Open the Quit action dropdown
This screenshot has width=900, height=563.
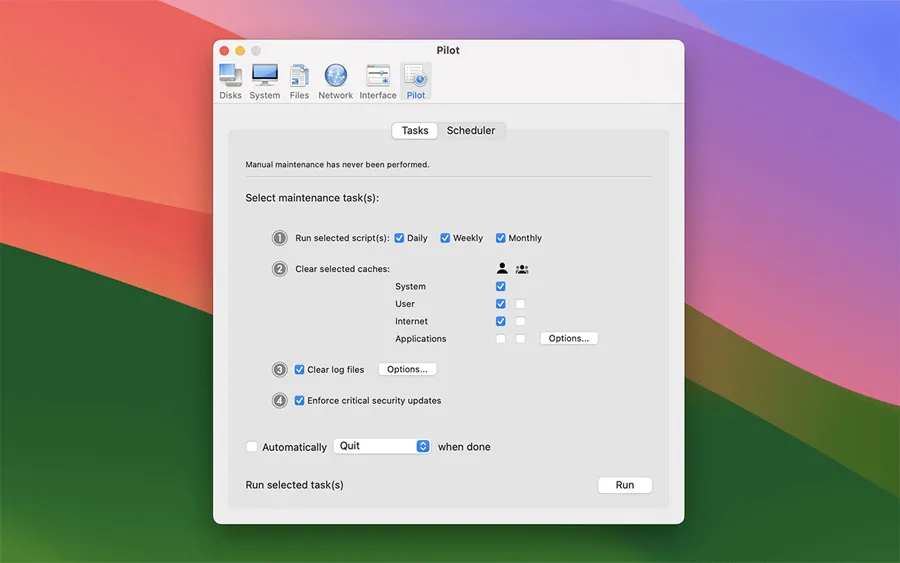pyautogui.click(x=382, y=446)
